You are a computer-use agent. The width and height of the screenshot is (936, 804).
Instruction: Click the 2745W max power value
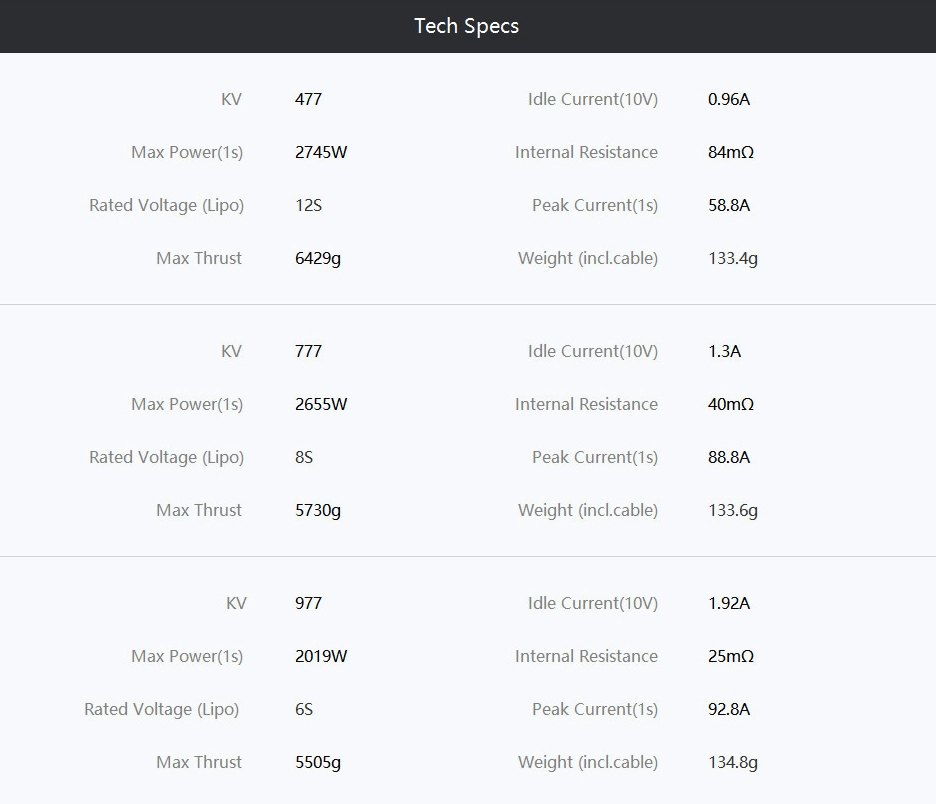(321, 152)
